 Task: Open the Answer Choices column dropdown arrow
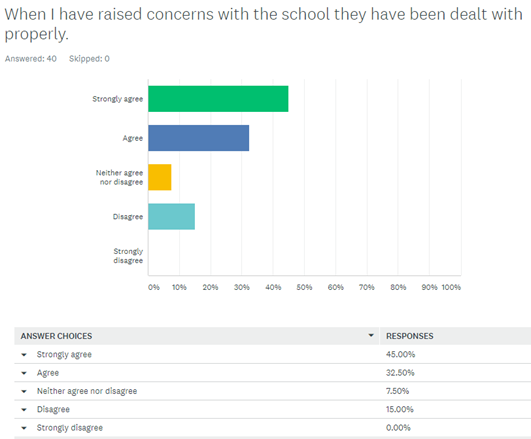pos(371,335)
